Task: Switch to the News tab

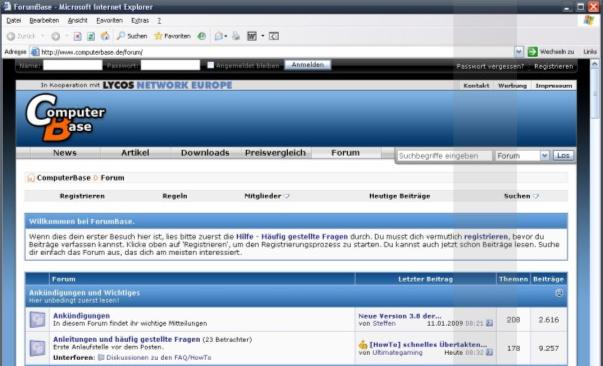Action: (x=65, y=153)
